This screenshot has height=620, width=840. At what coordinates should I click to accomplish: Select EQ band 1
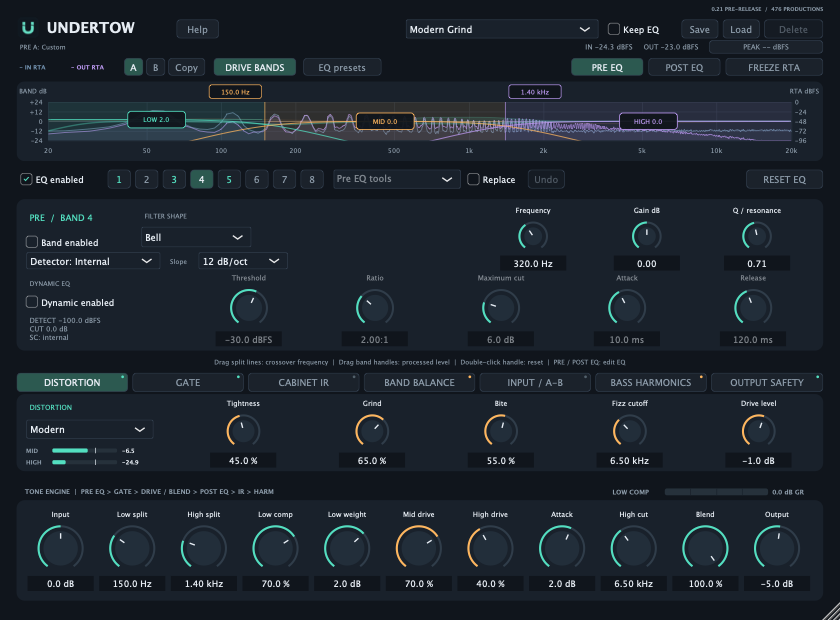(119, 180)
